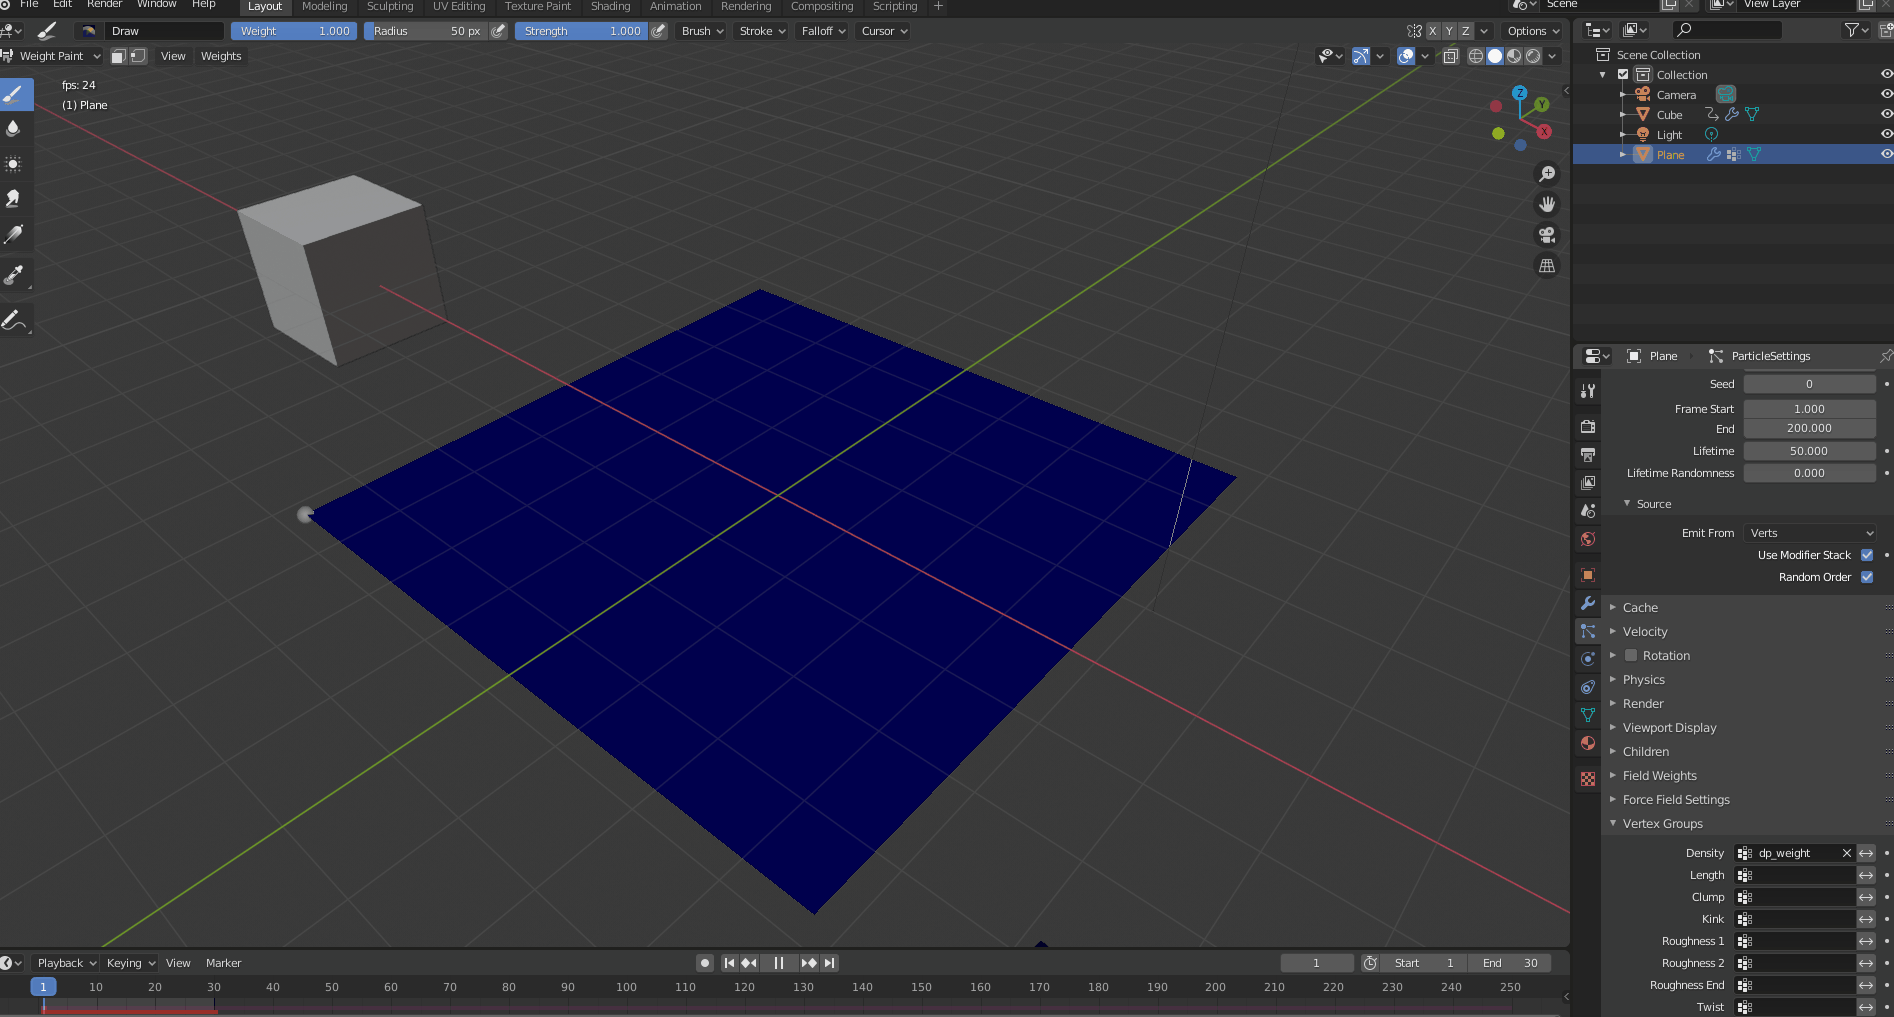The width and height of the screenshot is (1894, 1017).
Task: Select the Sample Weight eyedropper tool
Action: click(x=14, y=274)
